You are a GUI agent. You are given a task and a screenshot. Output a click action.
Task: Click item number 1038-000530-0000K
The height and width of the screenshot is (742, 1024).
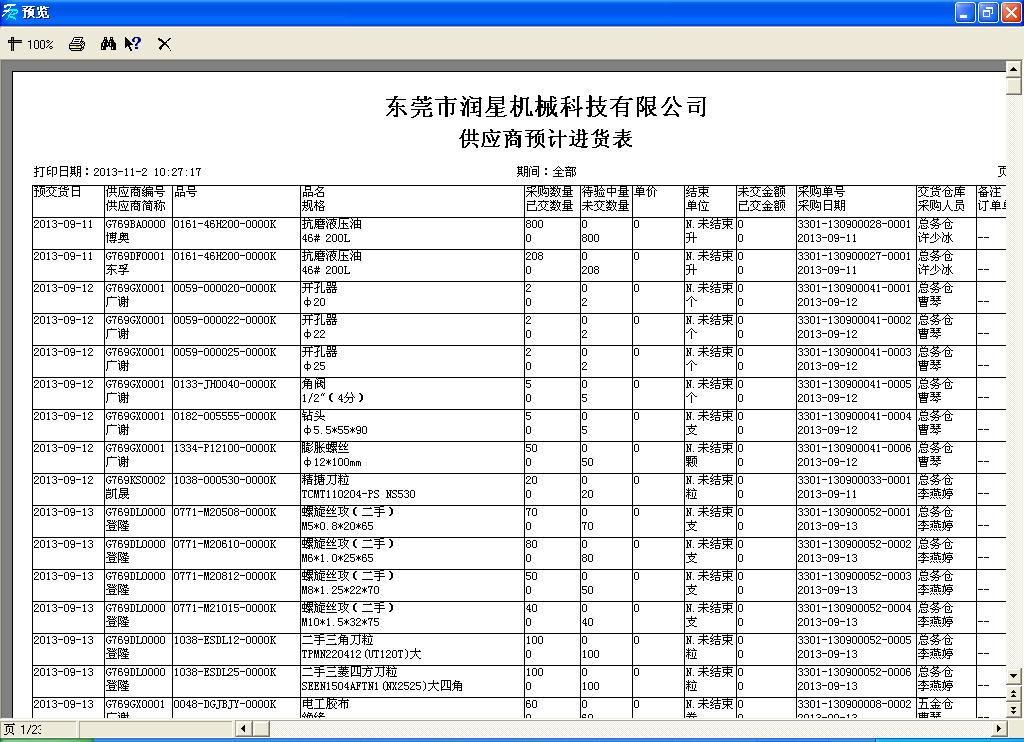pos(225,480)
